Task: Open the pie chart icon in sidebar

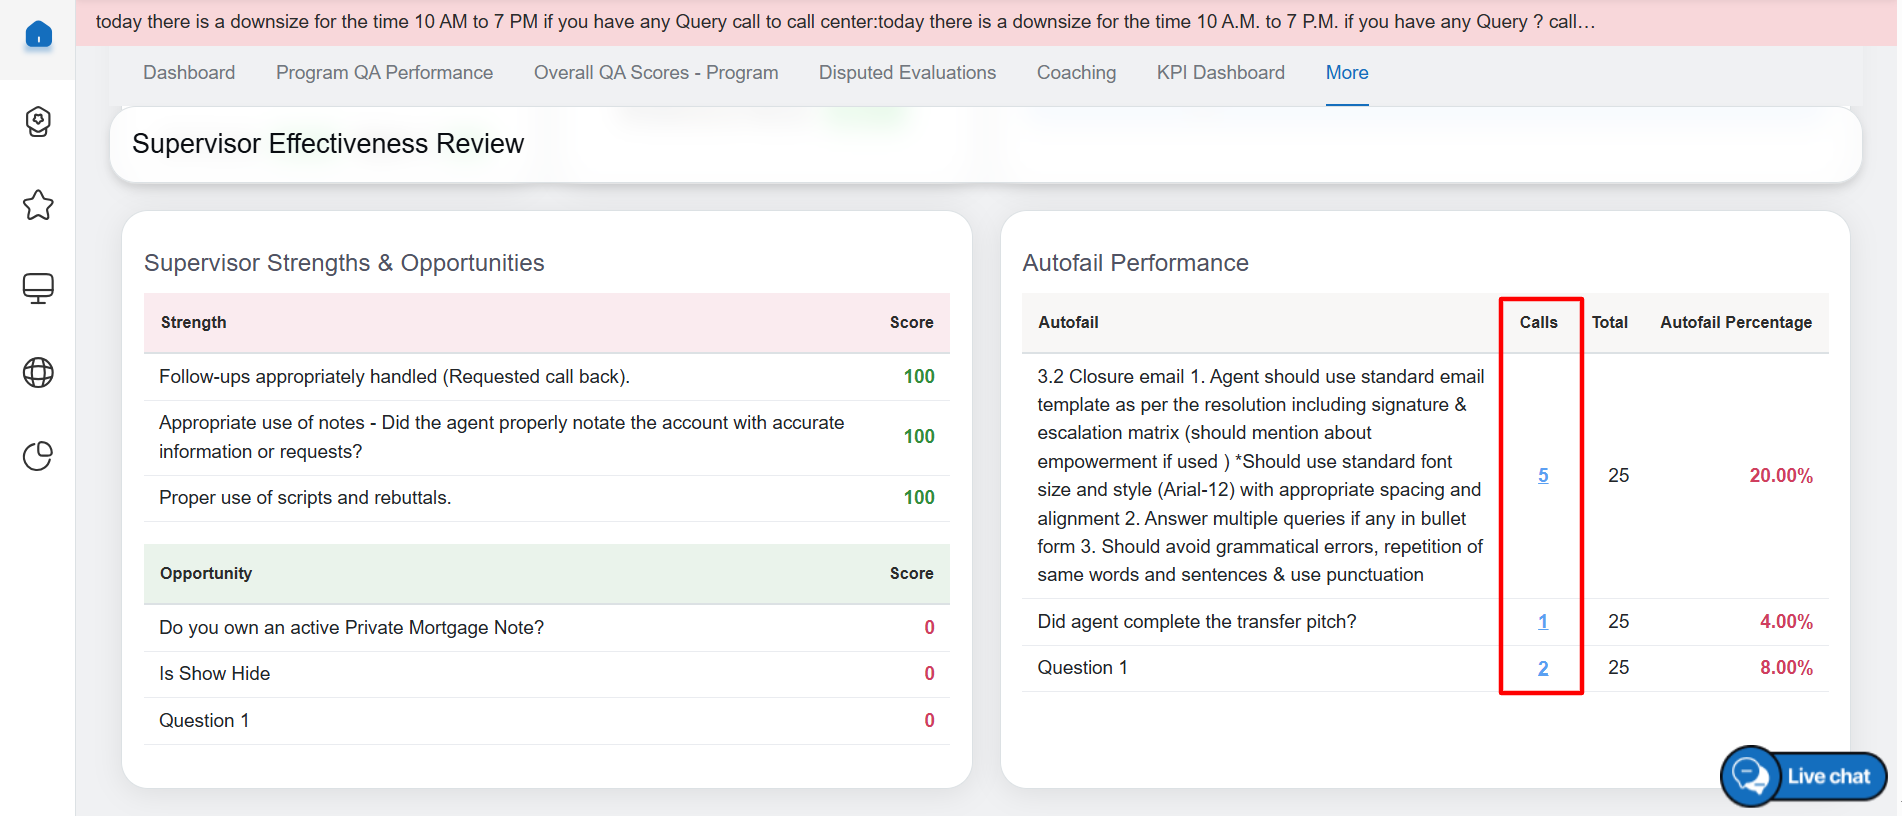Action: (38, 456)
